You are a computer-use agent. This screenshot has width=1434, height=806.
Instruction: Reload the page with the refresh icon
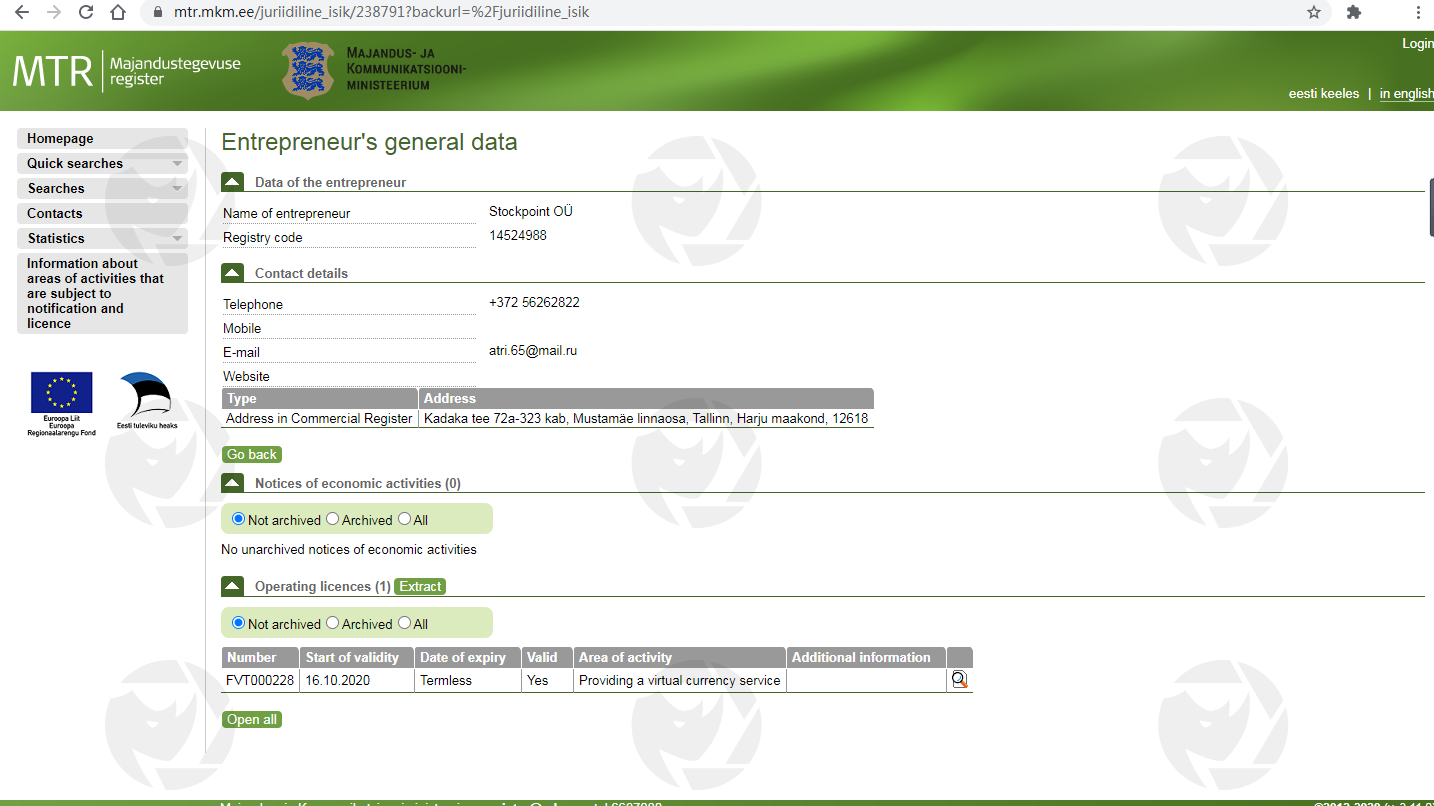click(x=86, y=12)
